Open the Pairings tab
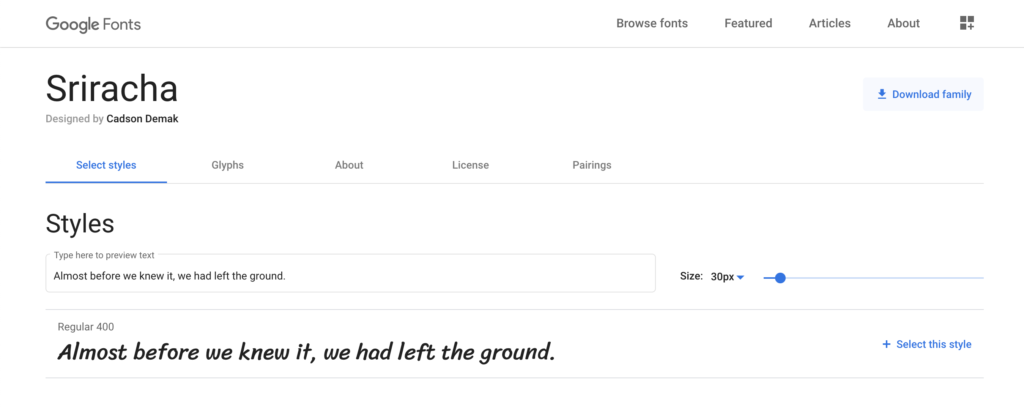1024x417 pixels. click(x=592, y=165)
